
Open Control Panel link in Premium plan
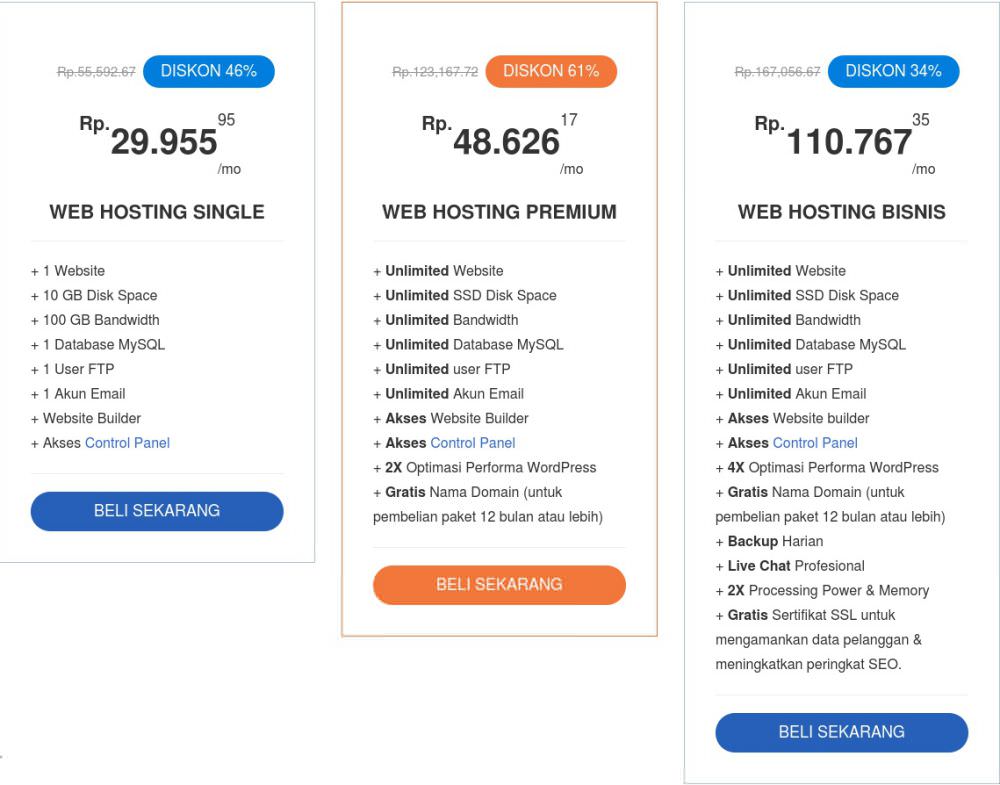pyautogui.click(x=472, y=443)
